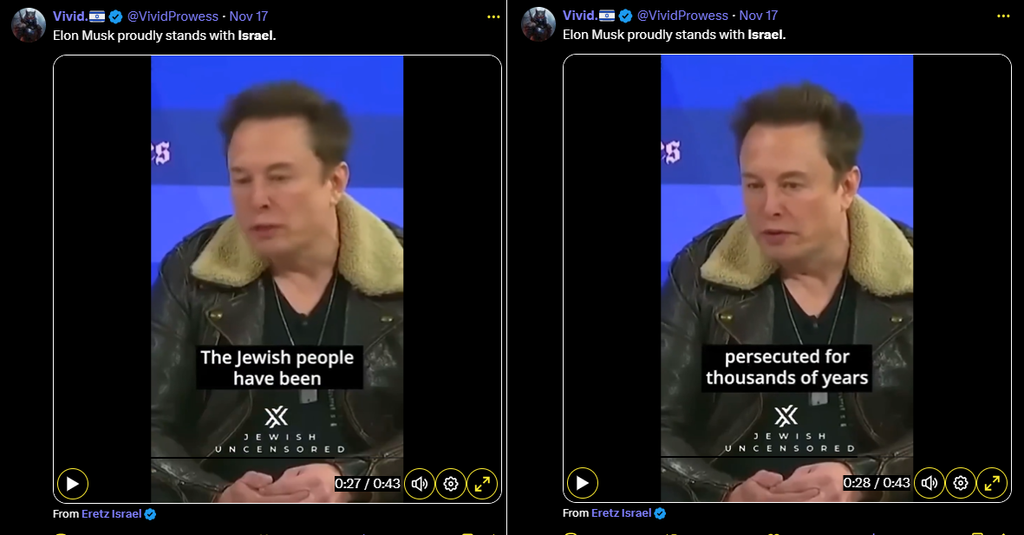Click the 0:28 / 0:43 time display
This screenshot has width=1024, height=535.
(876, 483)
